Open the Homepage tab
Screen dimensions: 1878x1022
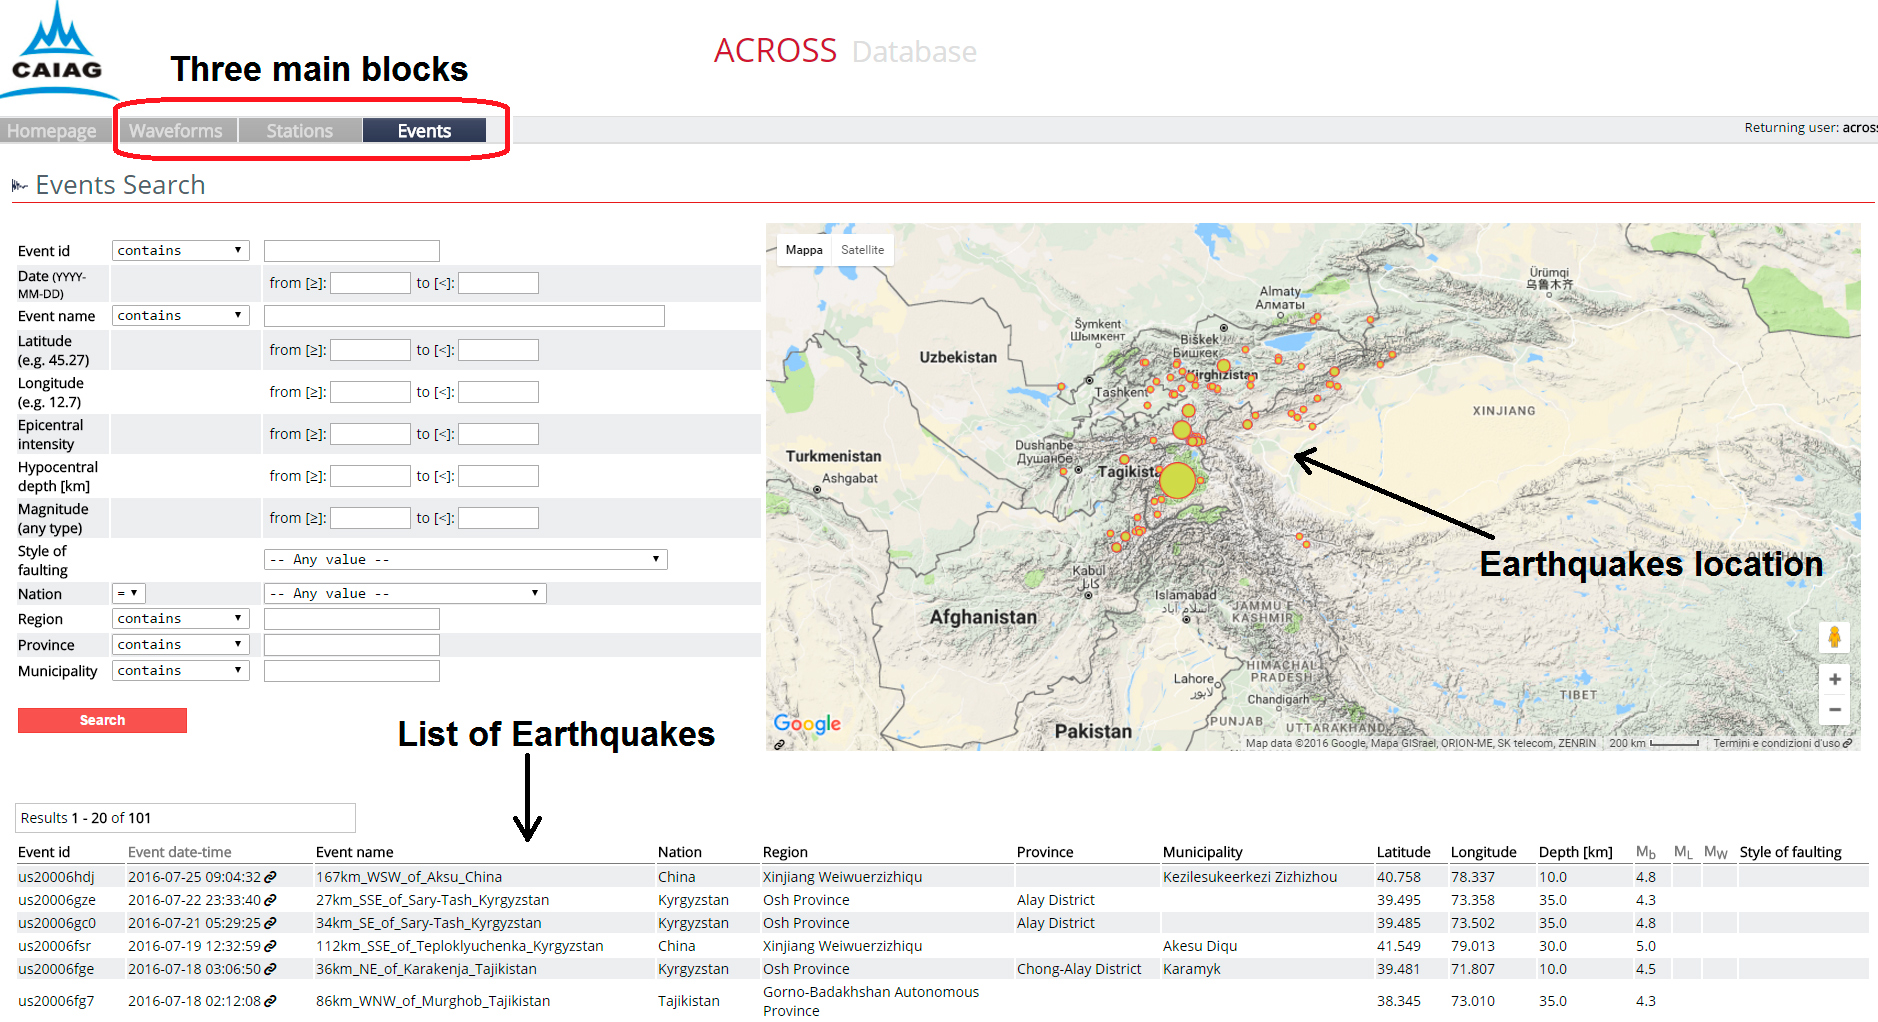click(52, 131)
